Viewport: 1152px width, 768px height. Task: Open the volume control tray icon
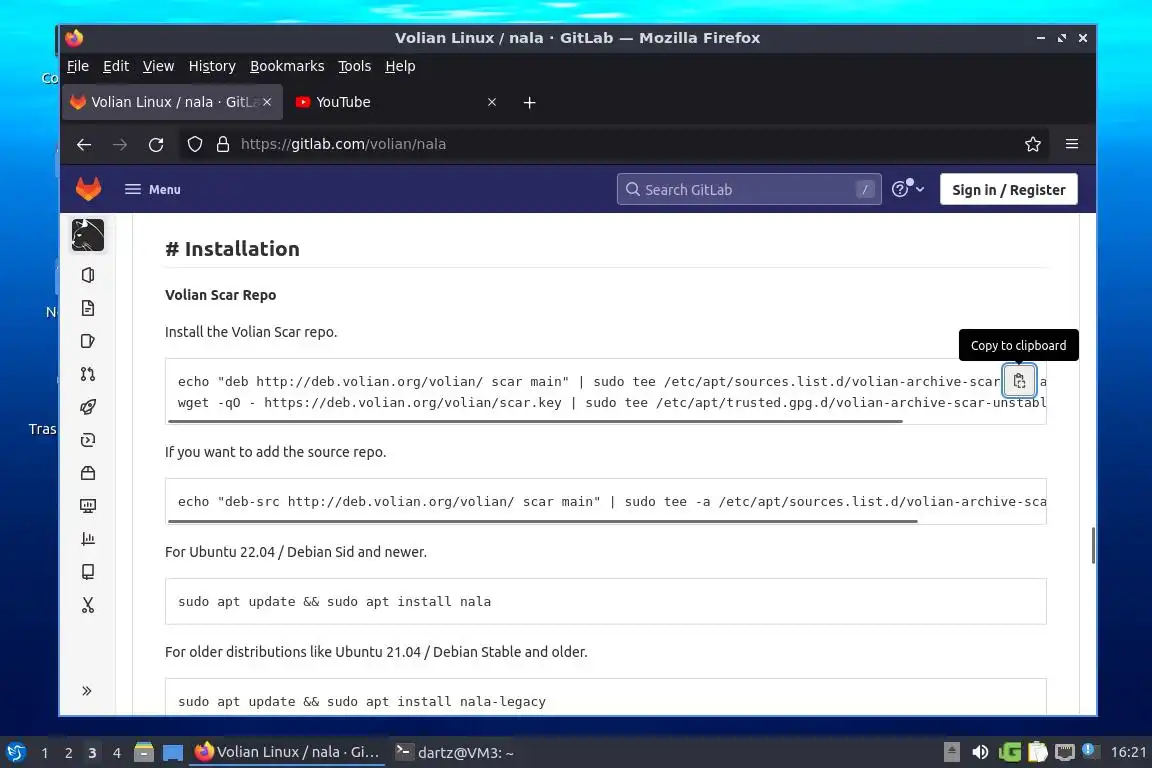[x=979, y=752]
